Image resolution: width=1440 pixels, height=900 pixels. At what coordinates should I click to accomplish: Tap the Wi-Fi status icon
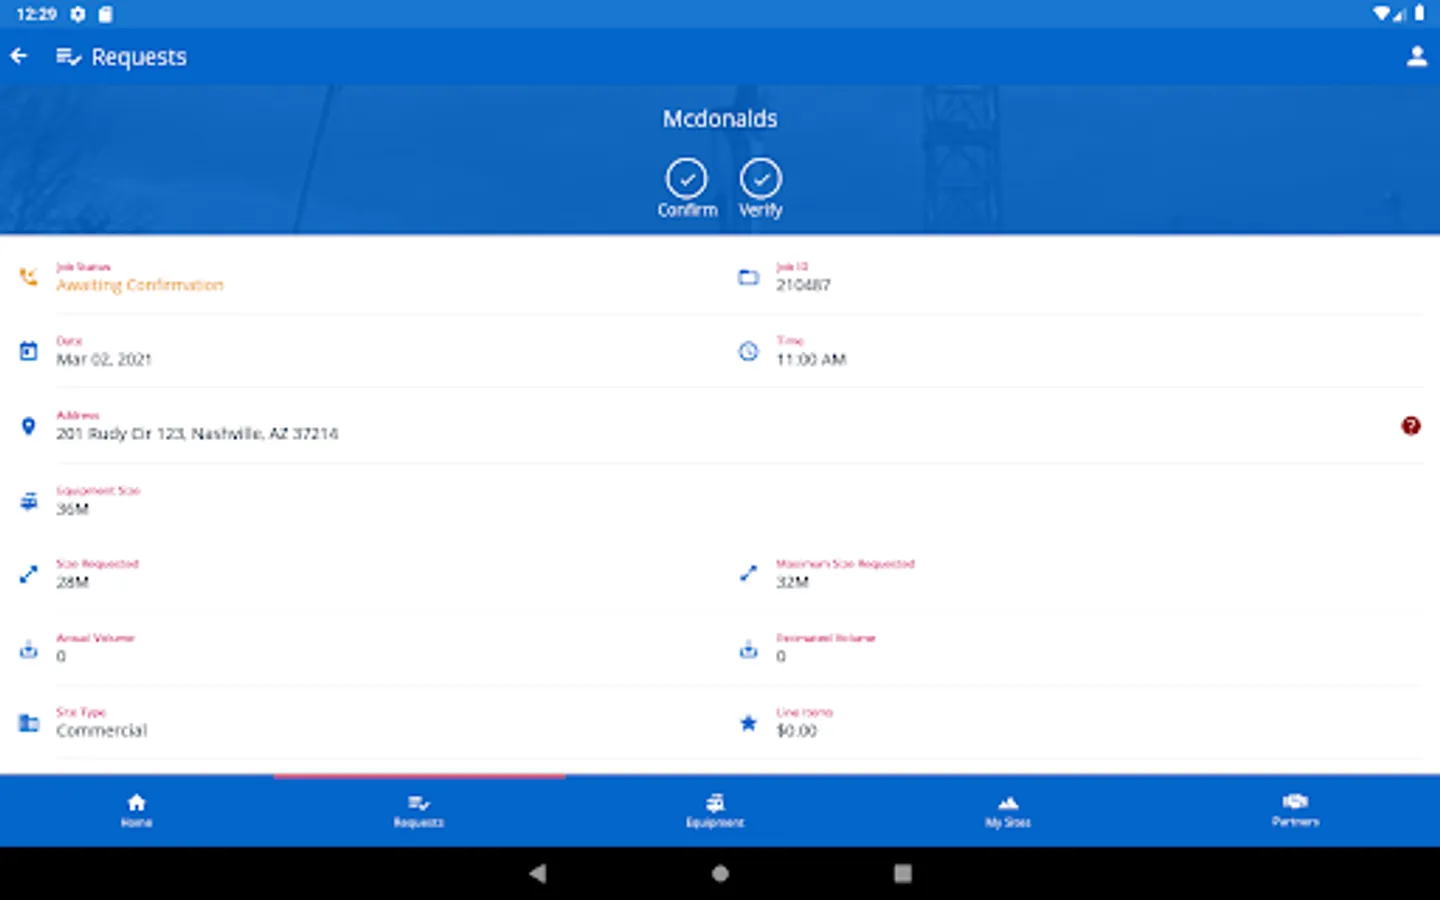click(x=1382, y=14)
